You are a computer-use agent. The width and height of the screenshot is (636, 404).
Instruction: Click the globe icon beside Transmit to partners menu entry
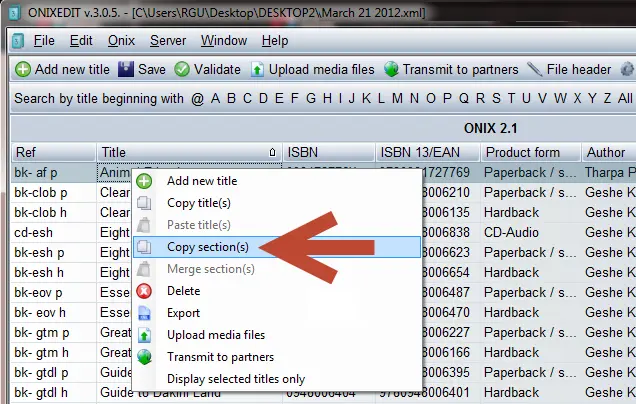point(144,357)
